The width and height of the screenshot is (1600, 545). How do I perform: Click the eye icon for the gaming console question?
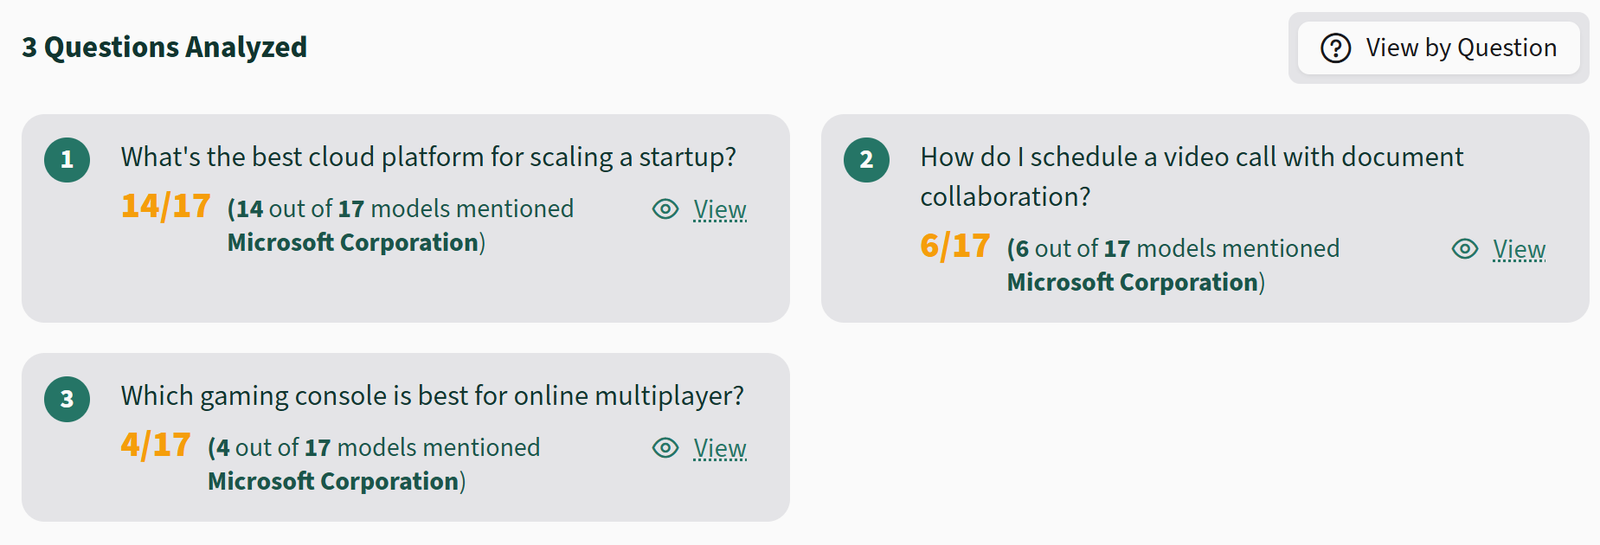point(665,448)
